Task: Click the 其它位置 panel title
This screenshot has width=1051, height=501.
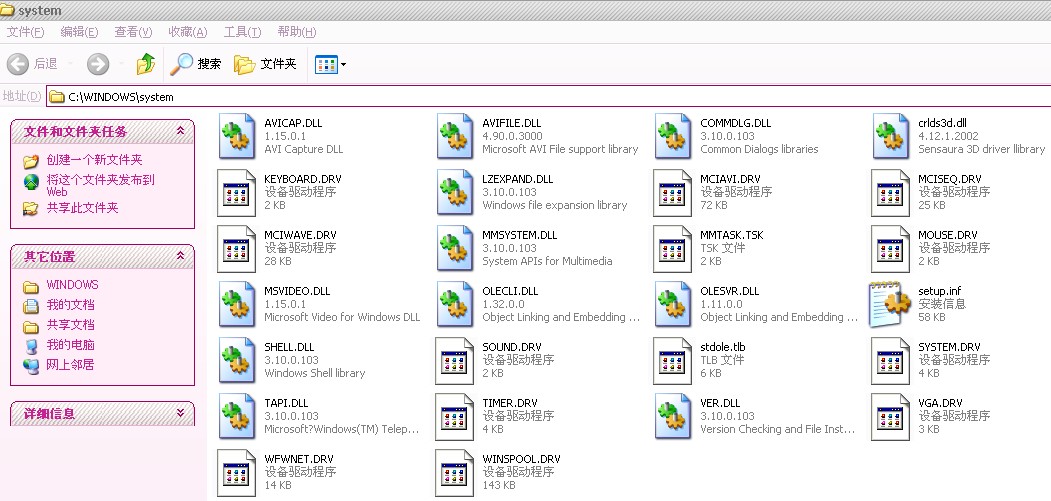Action: click(50, 257)
